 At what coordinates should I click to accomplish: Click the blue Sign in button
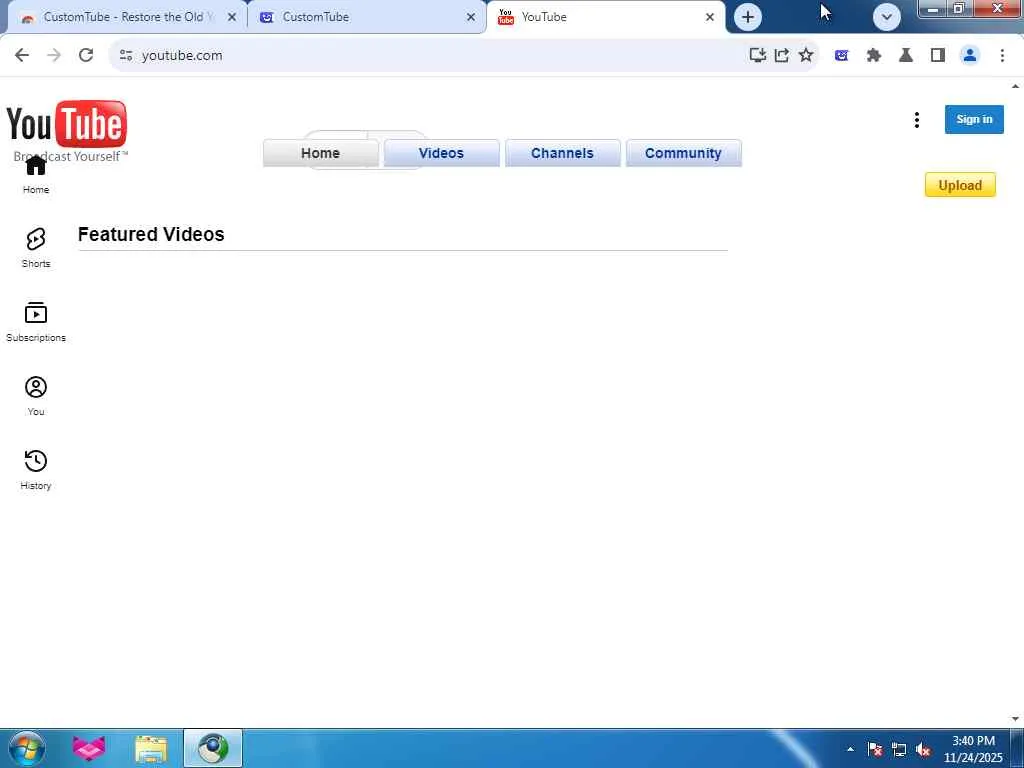pyautogui.click(x=974, y=119)
